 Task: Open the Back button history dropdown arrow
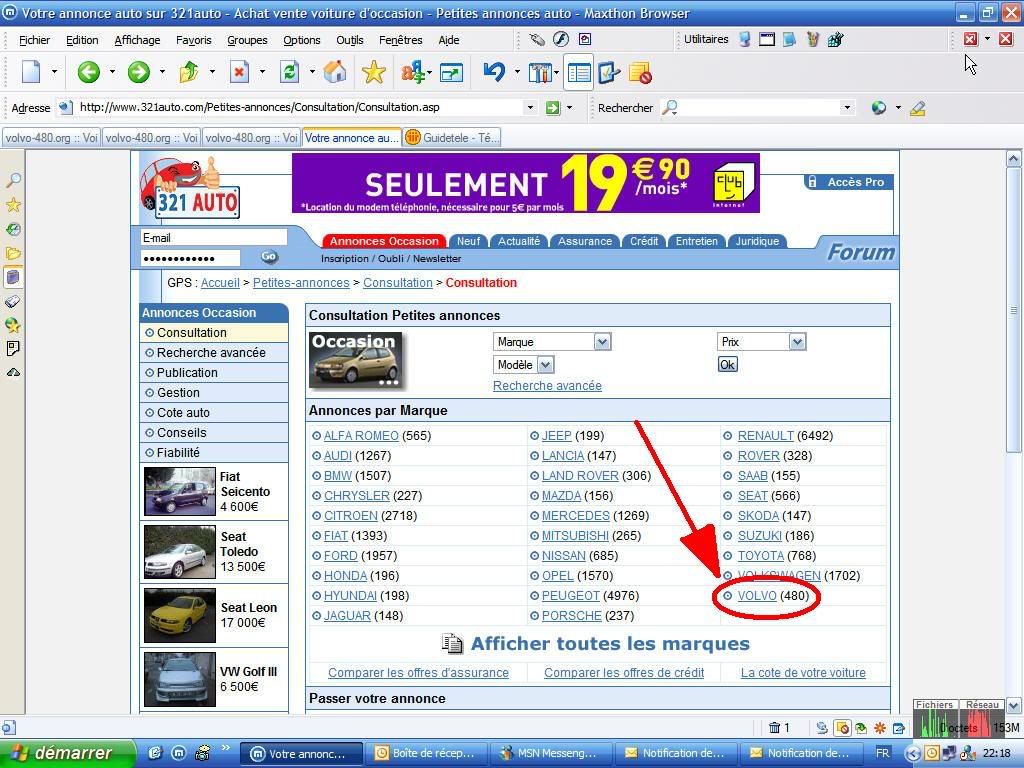coord(112,72)
